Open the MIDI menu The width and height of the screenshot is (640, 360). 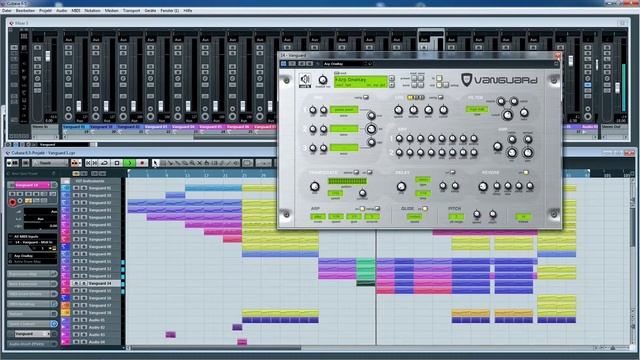76,11
